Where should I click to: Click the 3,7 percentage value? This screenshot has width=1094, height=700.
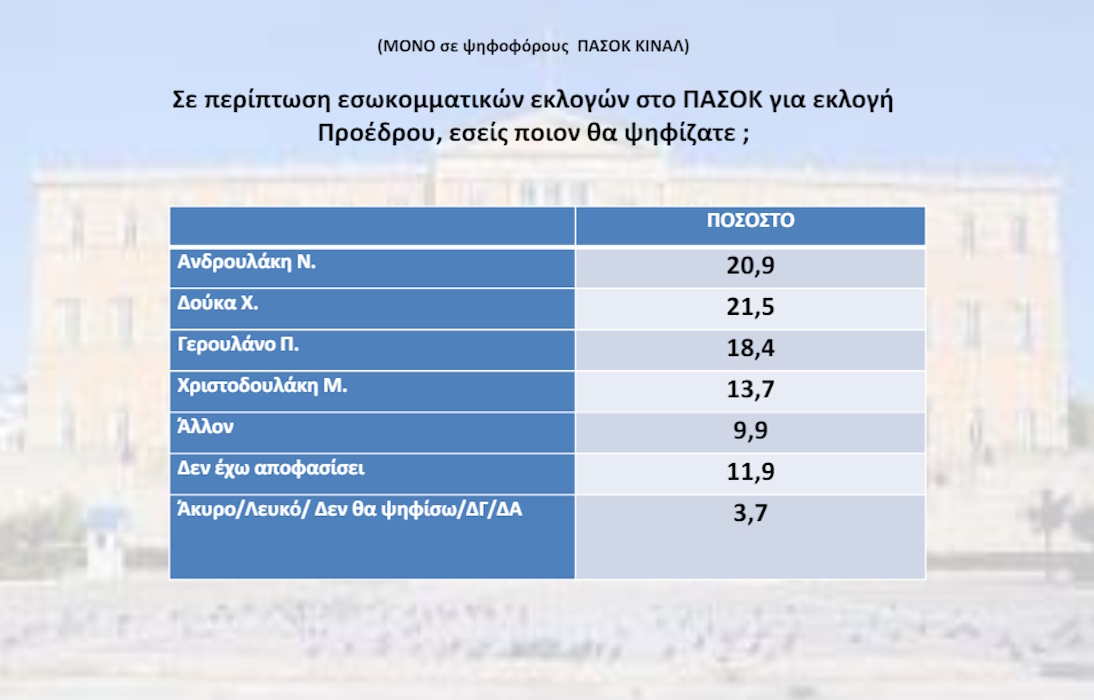click(x=750, y=513)
